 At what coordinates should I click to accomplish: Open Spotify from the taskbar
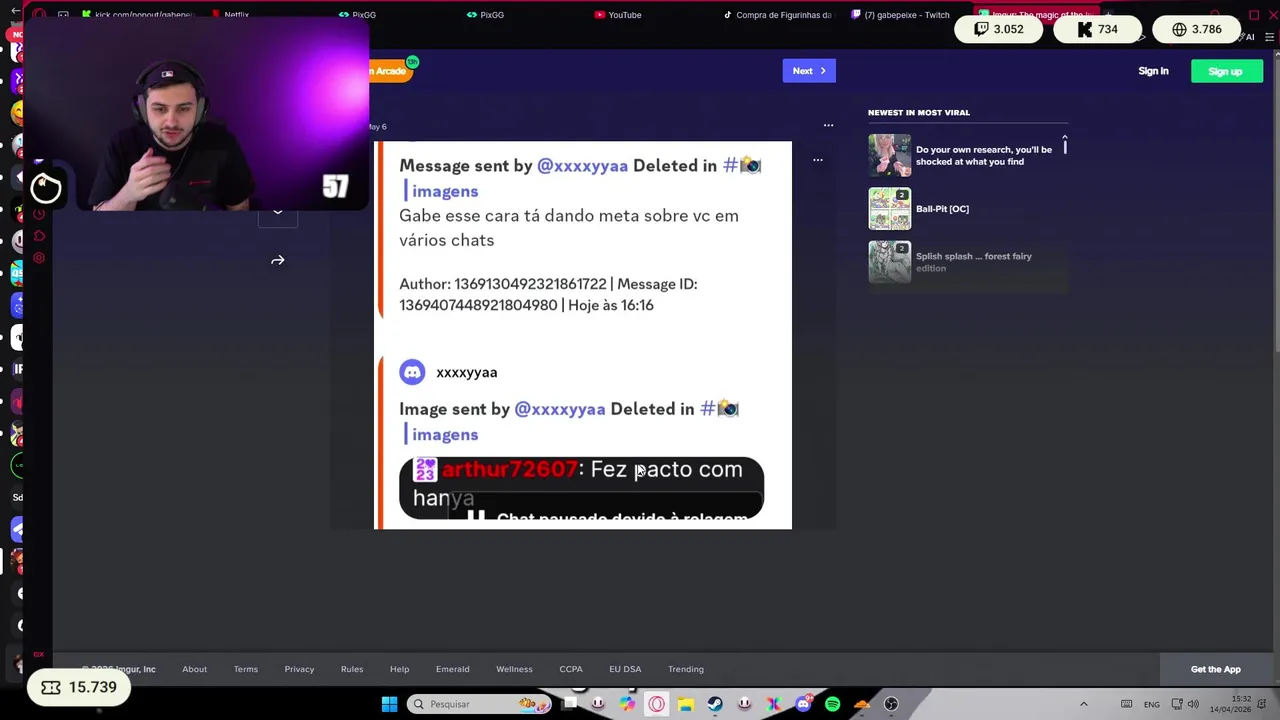[x=832, y=704]
